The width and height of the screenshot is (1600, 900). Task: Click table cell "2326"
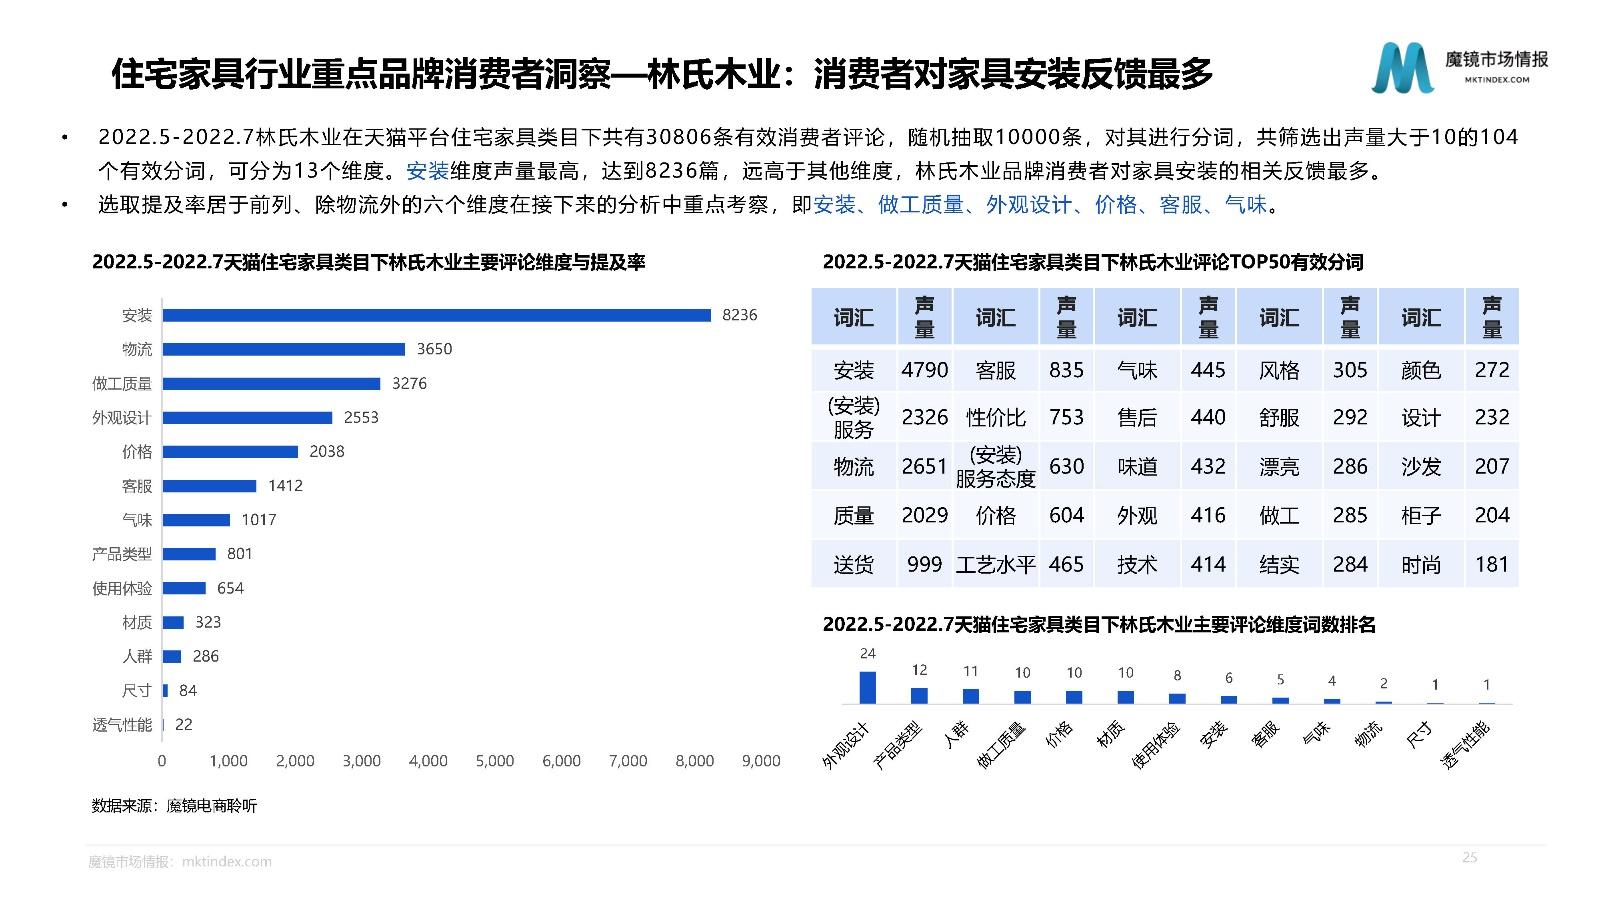tap(925, 417)
